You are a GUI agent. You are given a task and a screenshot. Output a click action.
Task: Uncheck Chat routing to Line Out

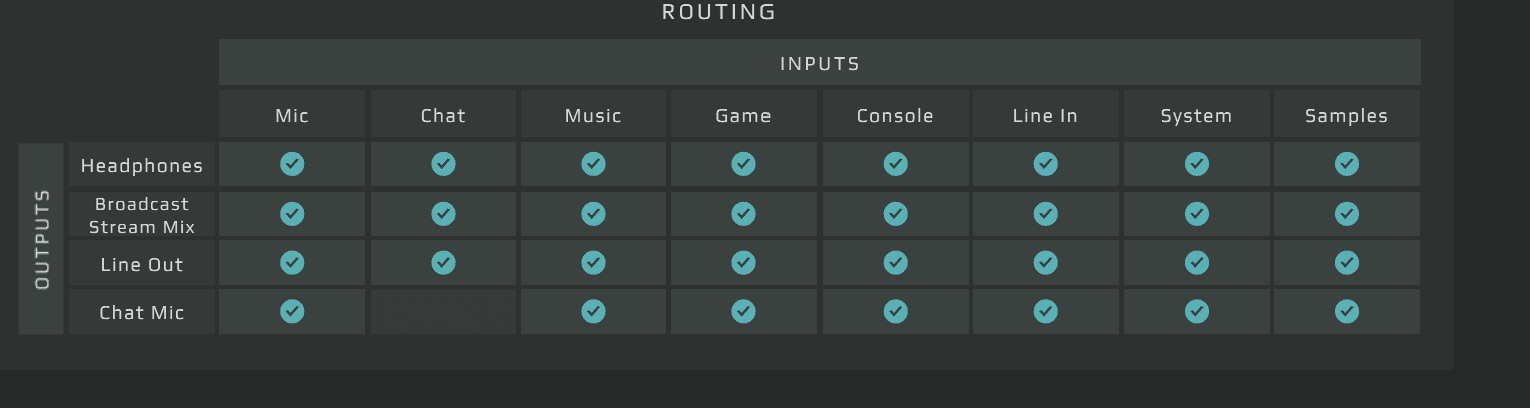(x=443, y=262)
